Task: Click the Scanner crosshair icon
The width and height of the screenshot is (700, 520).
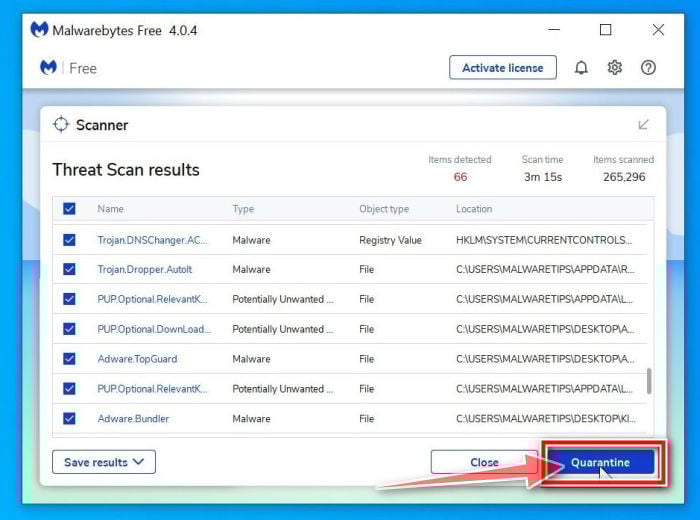Action: [61, 125]
